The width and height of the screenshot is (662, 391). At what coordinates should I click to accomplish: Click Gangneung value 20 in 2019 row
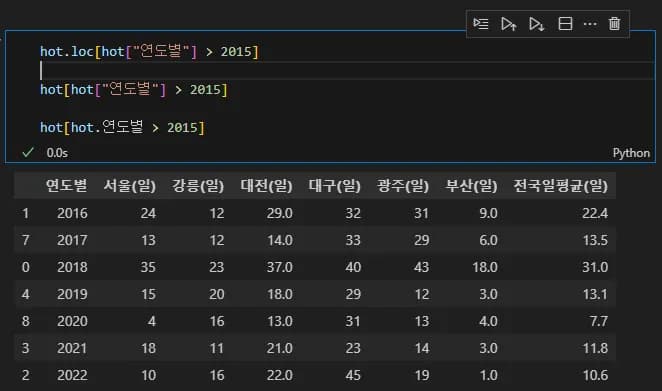pyautogui.click(x=217, y=294)
